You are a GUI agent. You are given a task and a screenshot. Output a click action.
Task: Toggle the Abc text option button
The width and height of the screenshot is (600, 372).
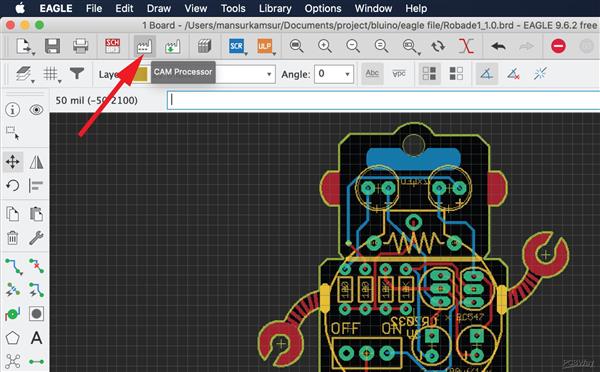[372, 73]
